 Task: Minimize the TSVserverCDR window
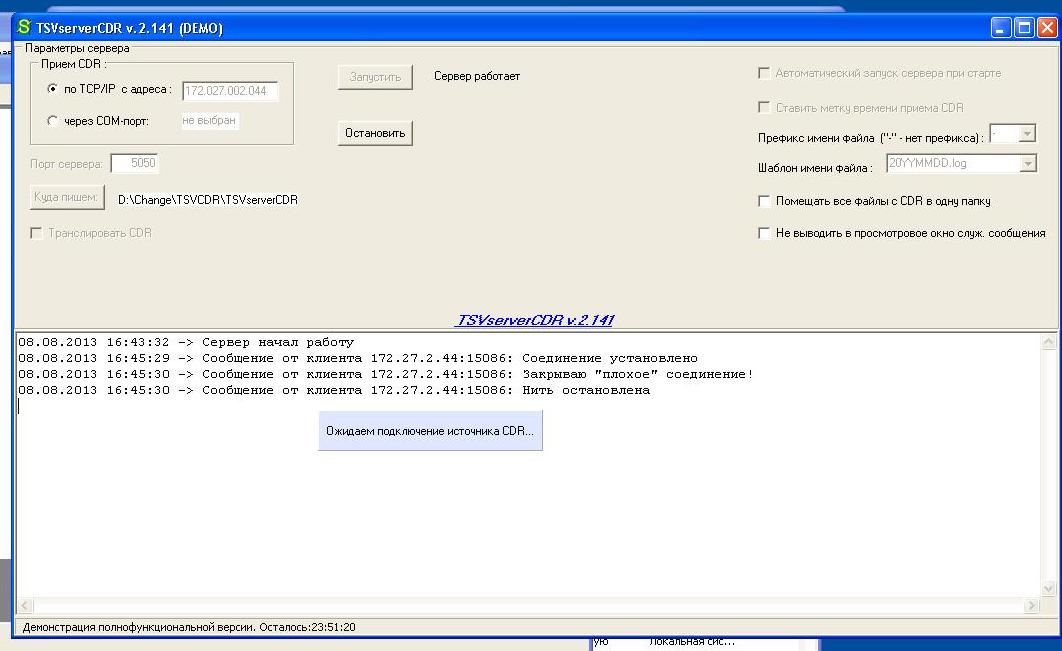point(1001,28)
